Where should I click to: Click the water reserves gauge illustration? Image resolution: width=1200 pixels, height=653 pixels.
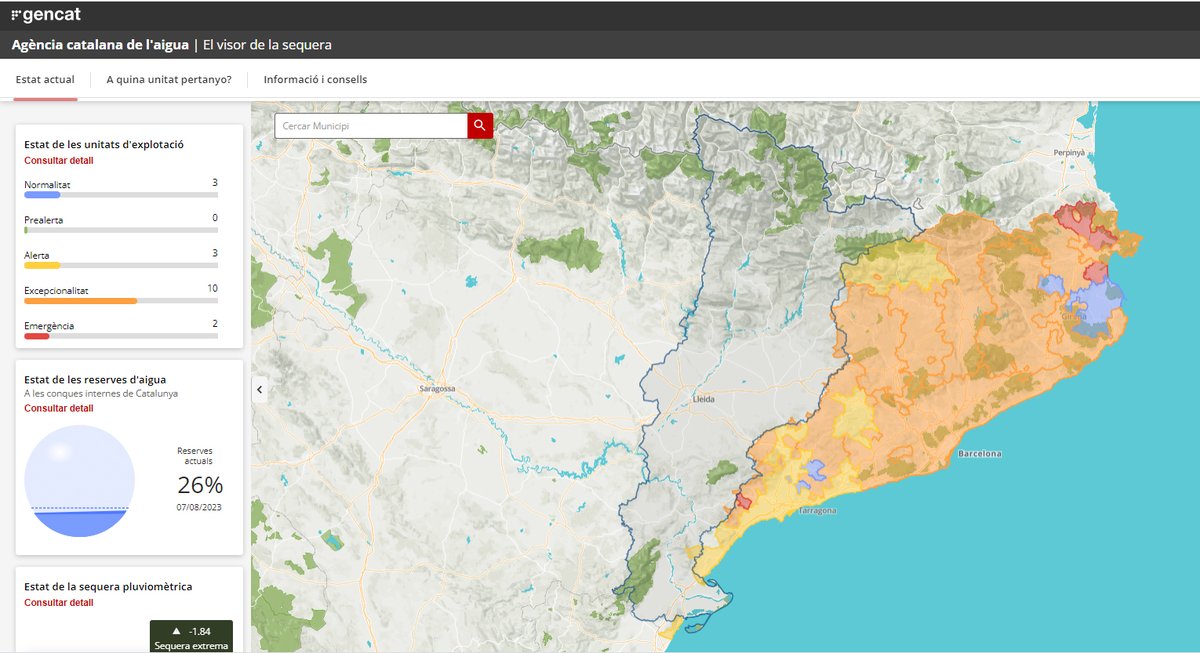coord(80,481)
